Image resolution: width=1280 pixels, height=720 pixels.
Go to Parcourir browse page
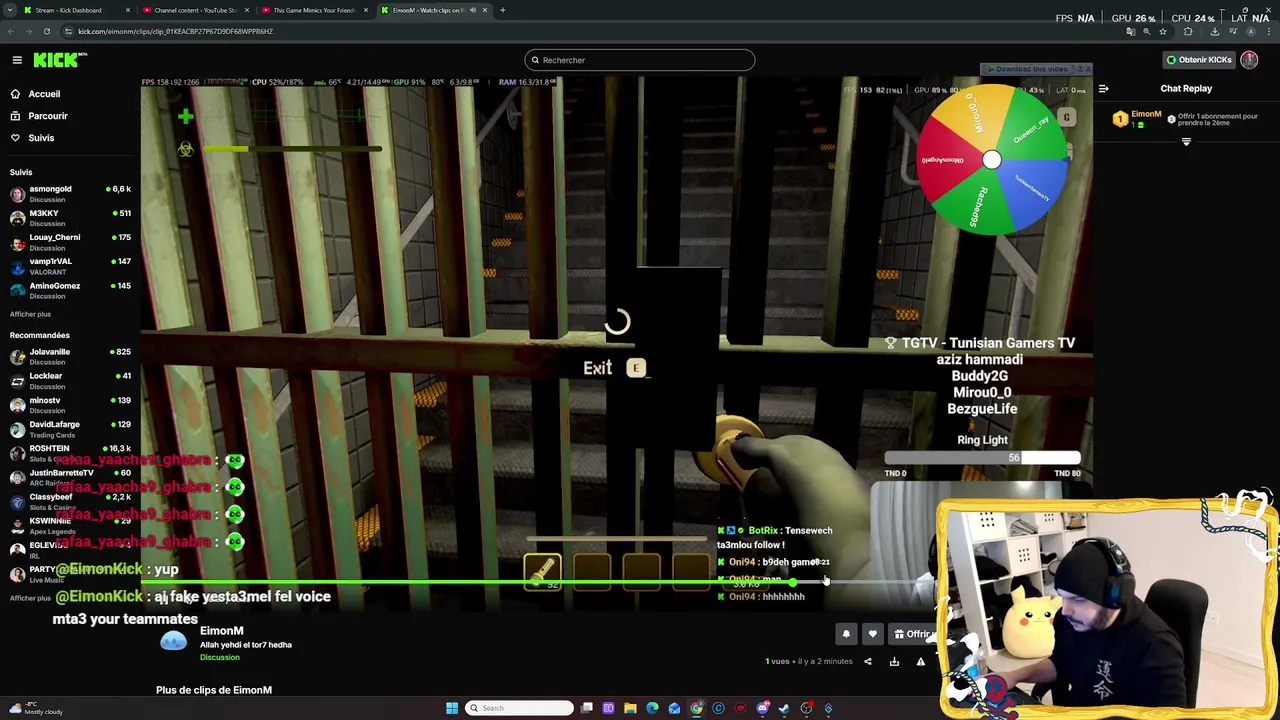[x=39, y=116]
